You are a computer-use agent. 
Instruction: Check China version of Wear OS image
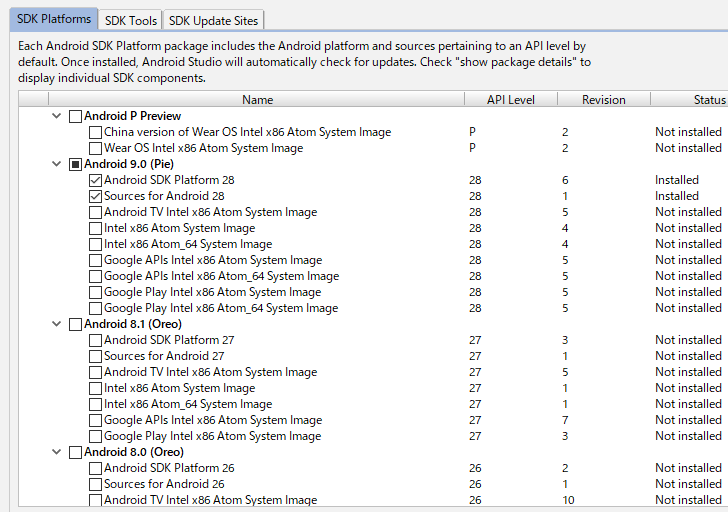[x=95, y=132]
